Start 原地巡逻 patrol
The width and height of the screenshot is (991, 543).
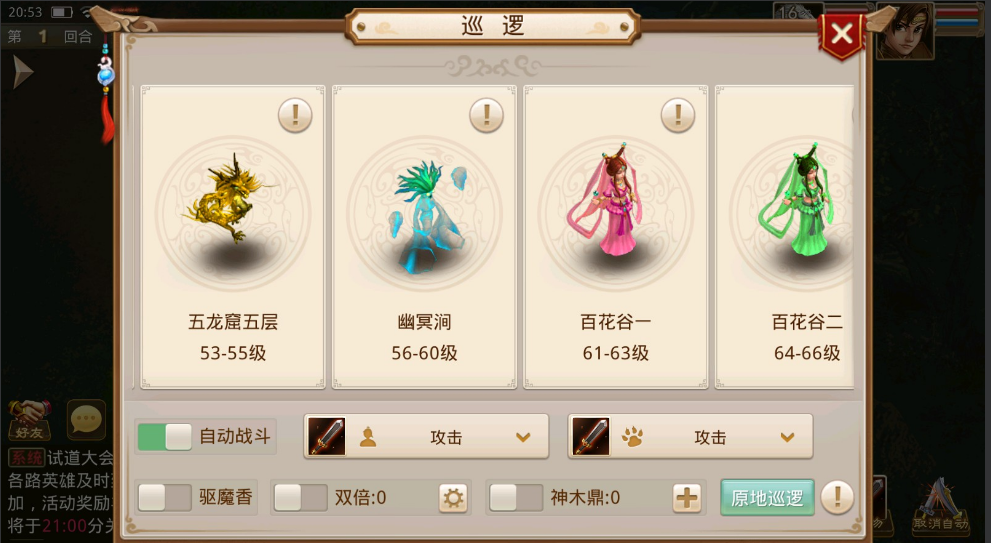767,497
